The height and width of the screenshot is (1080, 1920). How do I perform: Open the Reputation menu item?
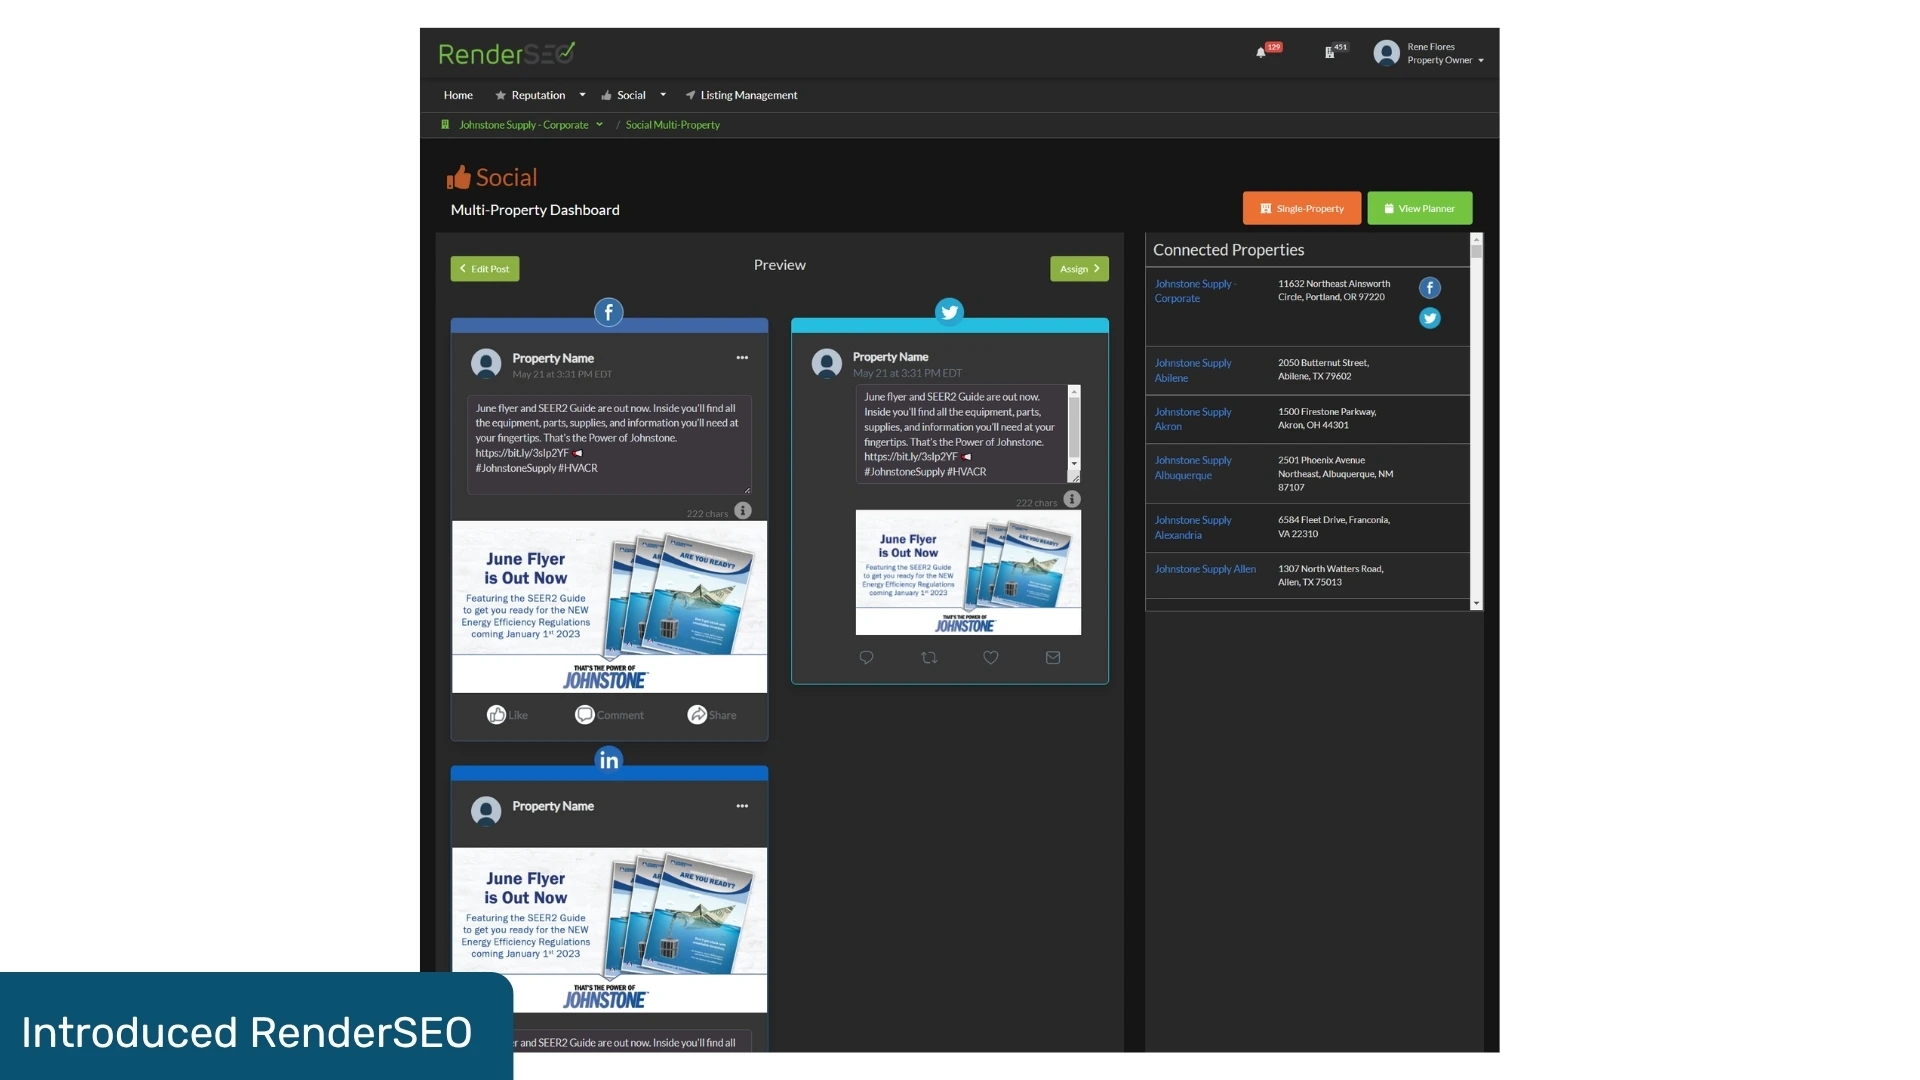pos(538,96)
